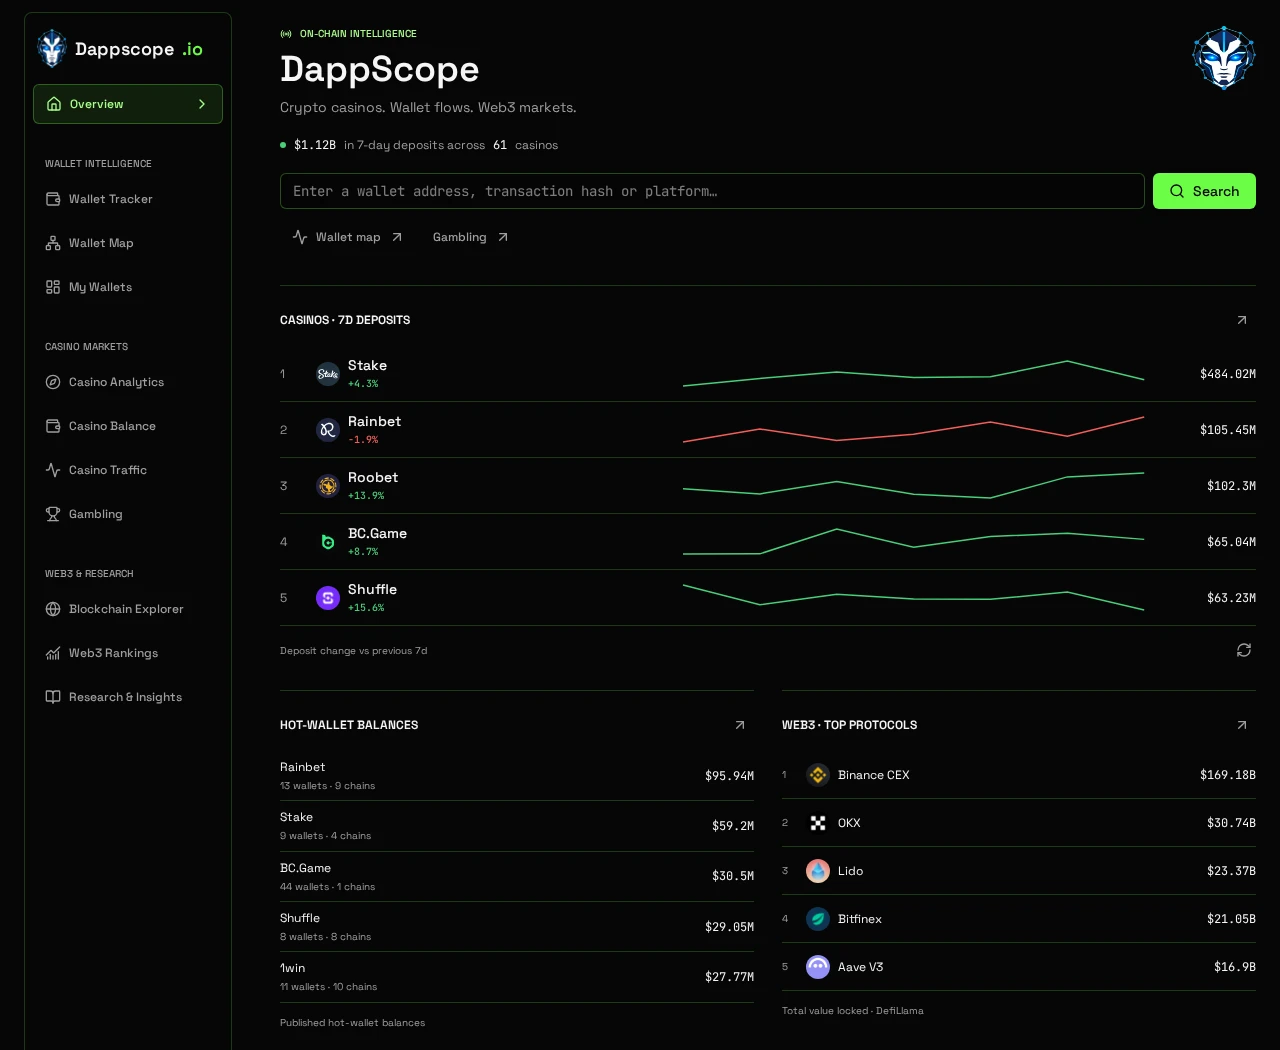Click the Roobet casino logo icon
The image size is (1280, 1050).
328,486
